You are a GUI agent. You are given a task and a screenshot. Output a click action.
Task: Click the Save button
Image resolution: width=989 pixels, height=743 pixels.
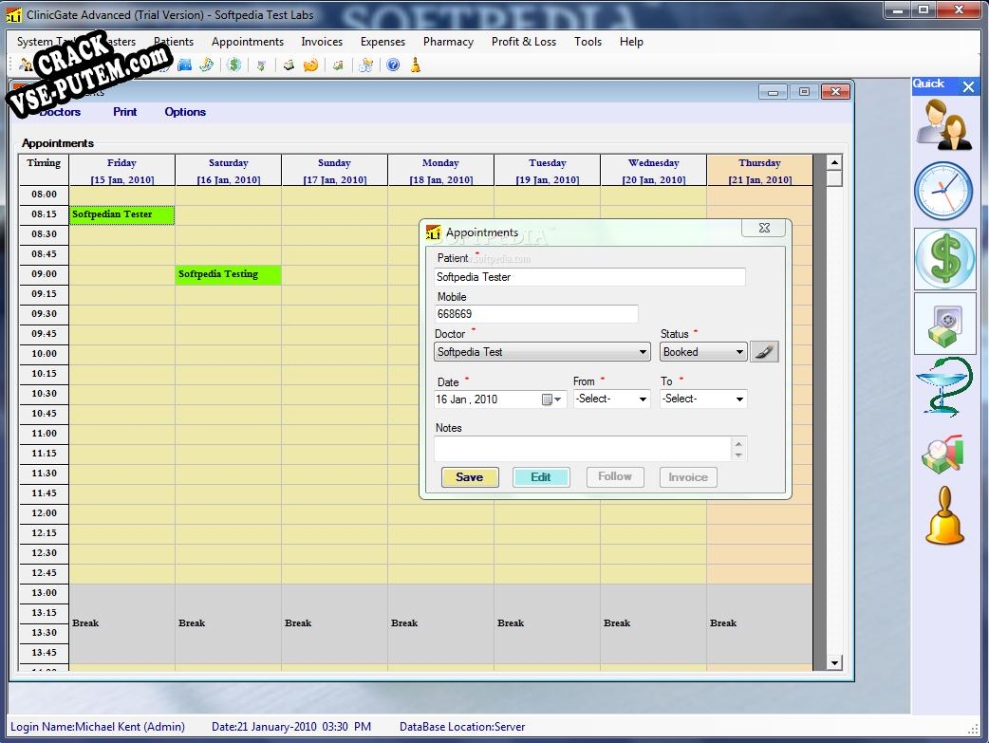coord(469,477)
